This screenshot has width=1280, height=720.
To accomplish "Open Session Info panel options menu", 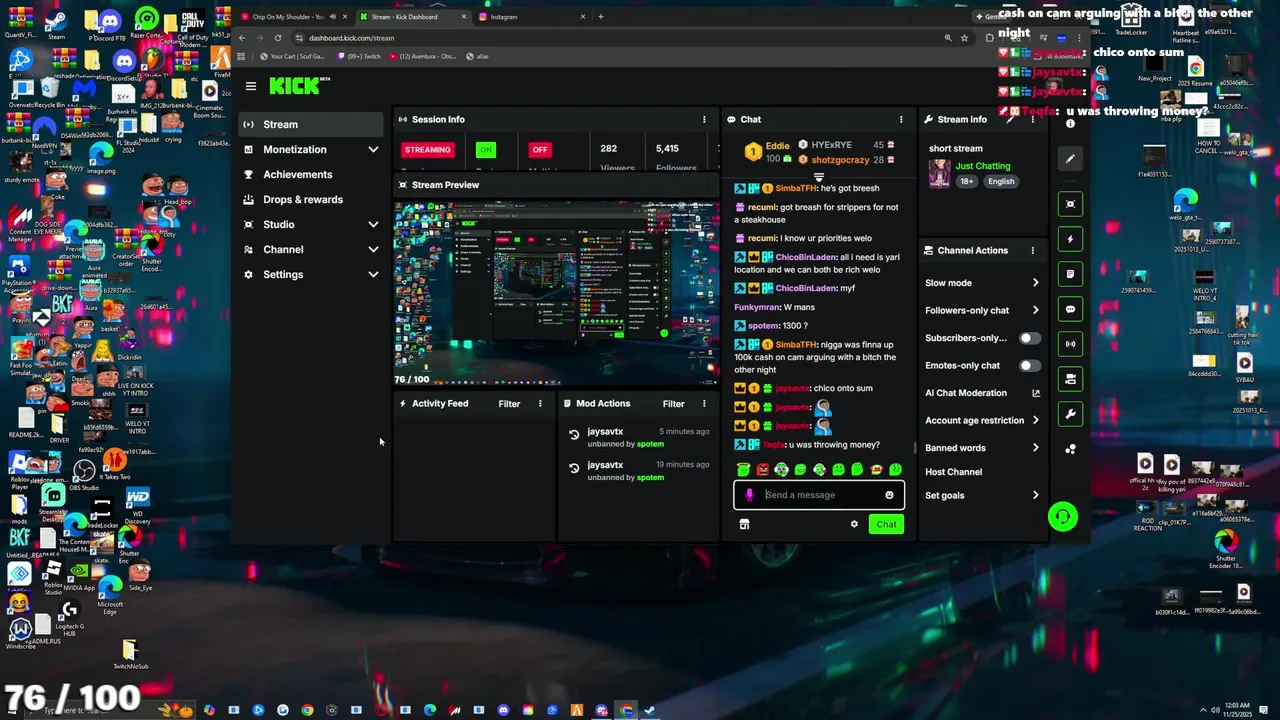I will (x=704, y=119).
